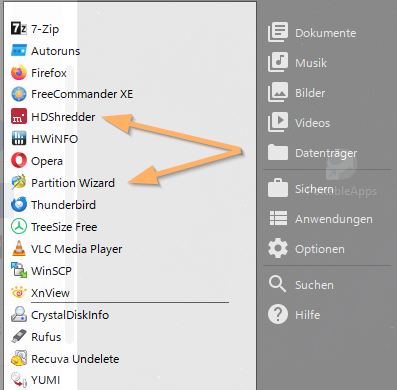The image size is (397, 390).
Task: Start Thunderbird mail icon
Action: pyautogui.click(x=19, y=204)
